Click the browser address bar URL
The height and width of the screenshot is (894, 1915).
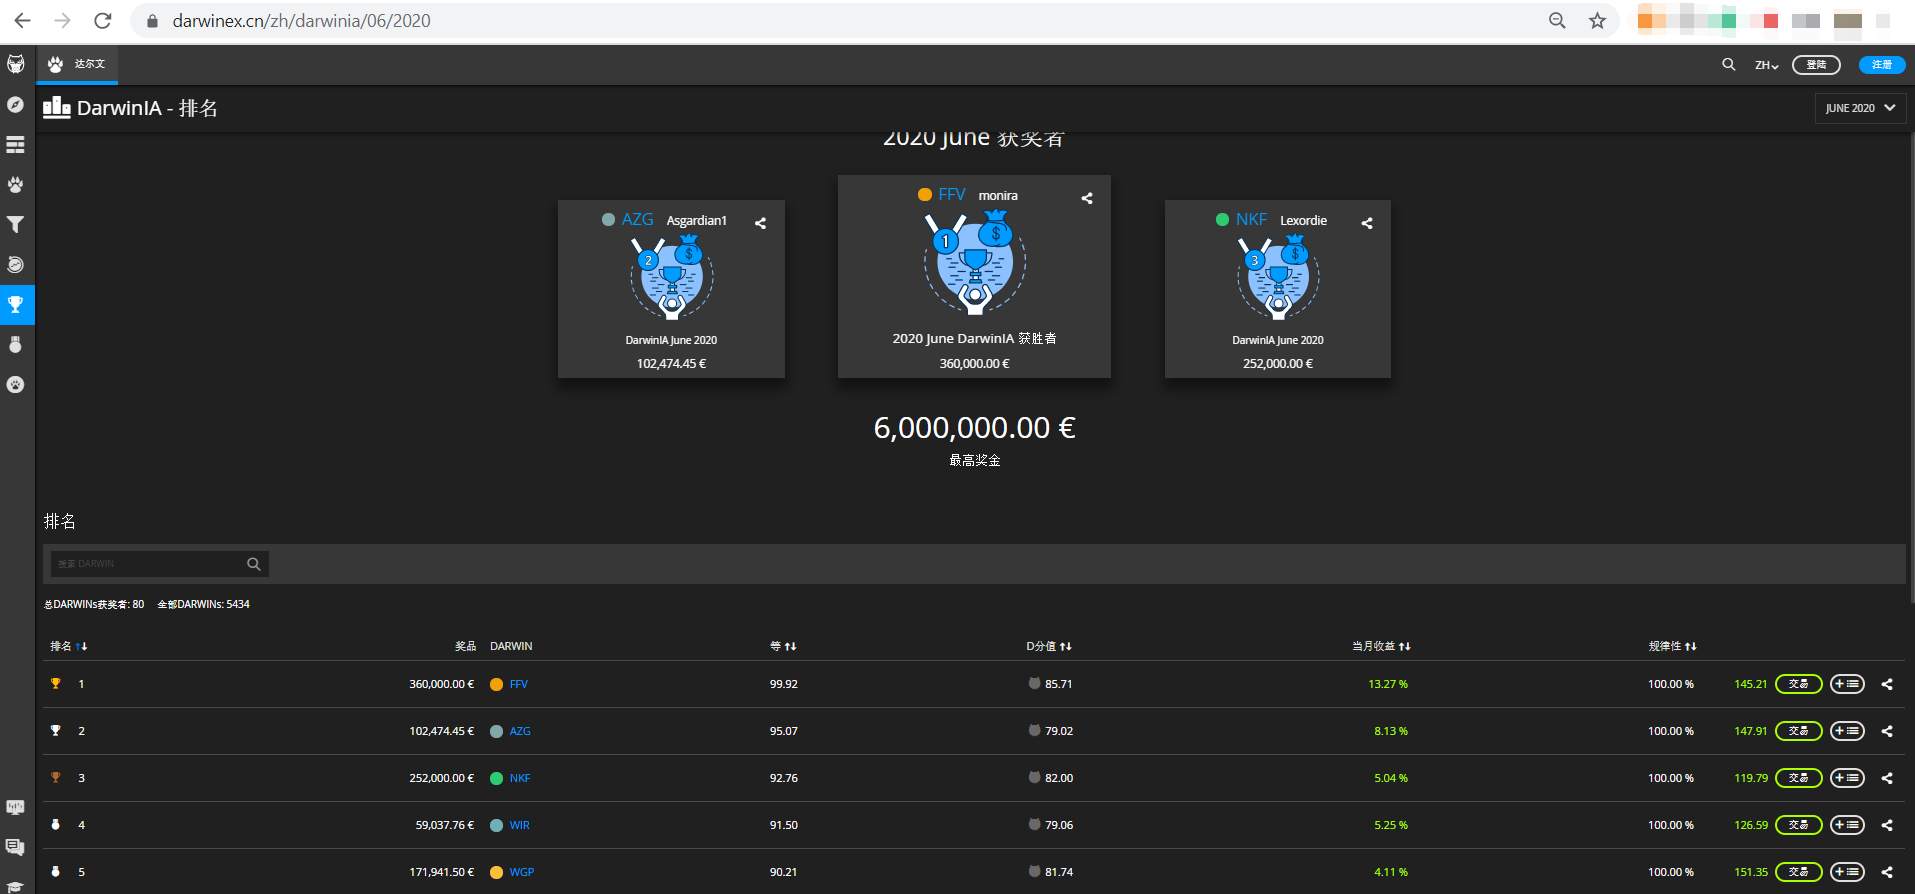pyautogui.click(x=301, y=21)
